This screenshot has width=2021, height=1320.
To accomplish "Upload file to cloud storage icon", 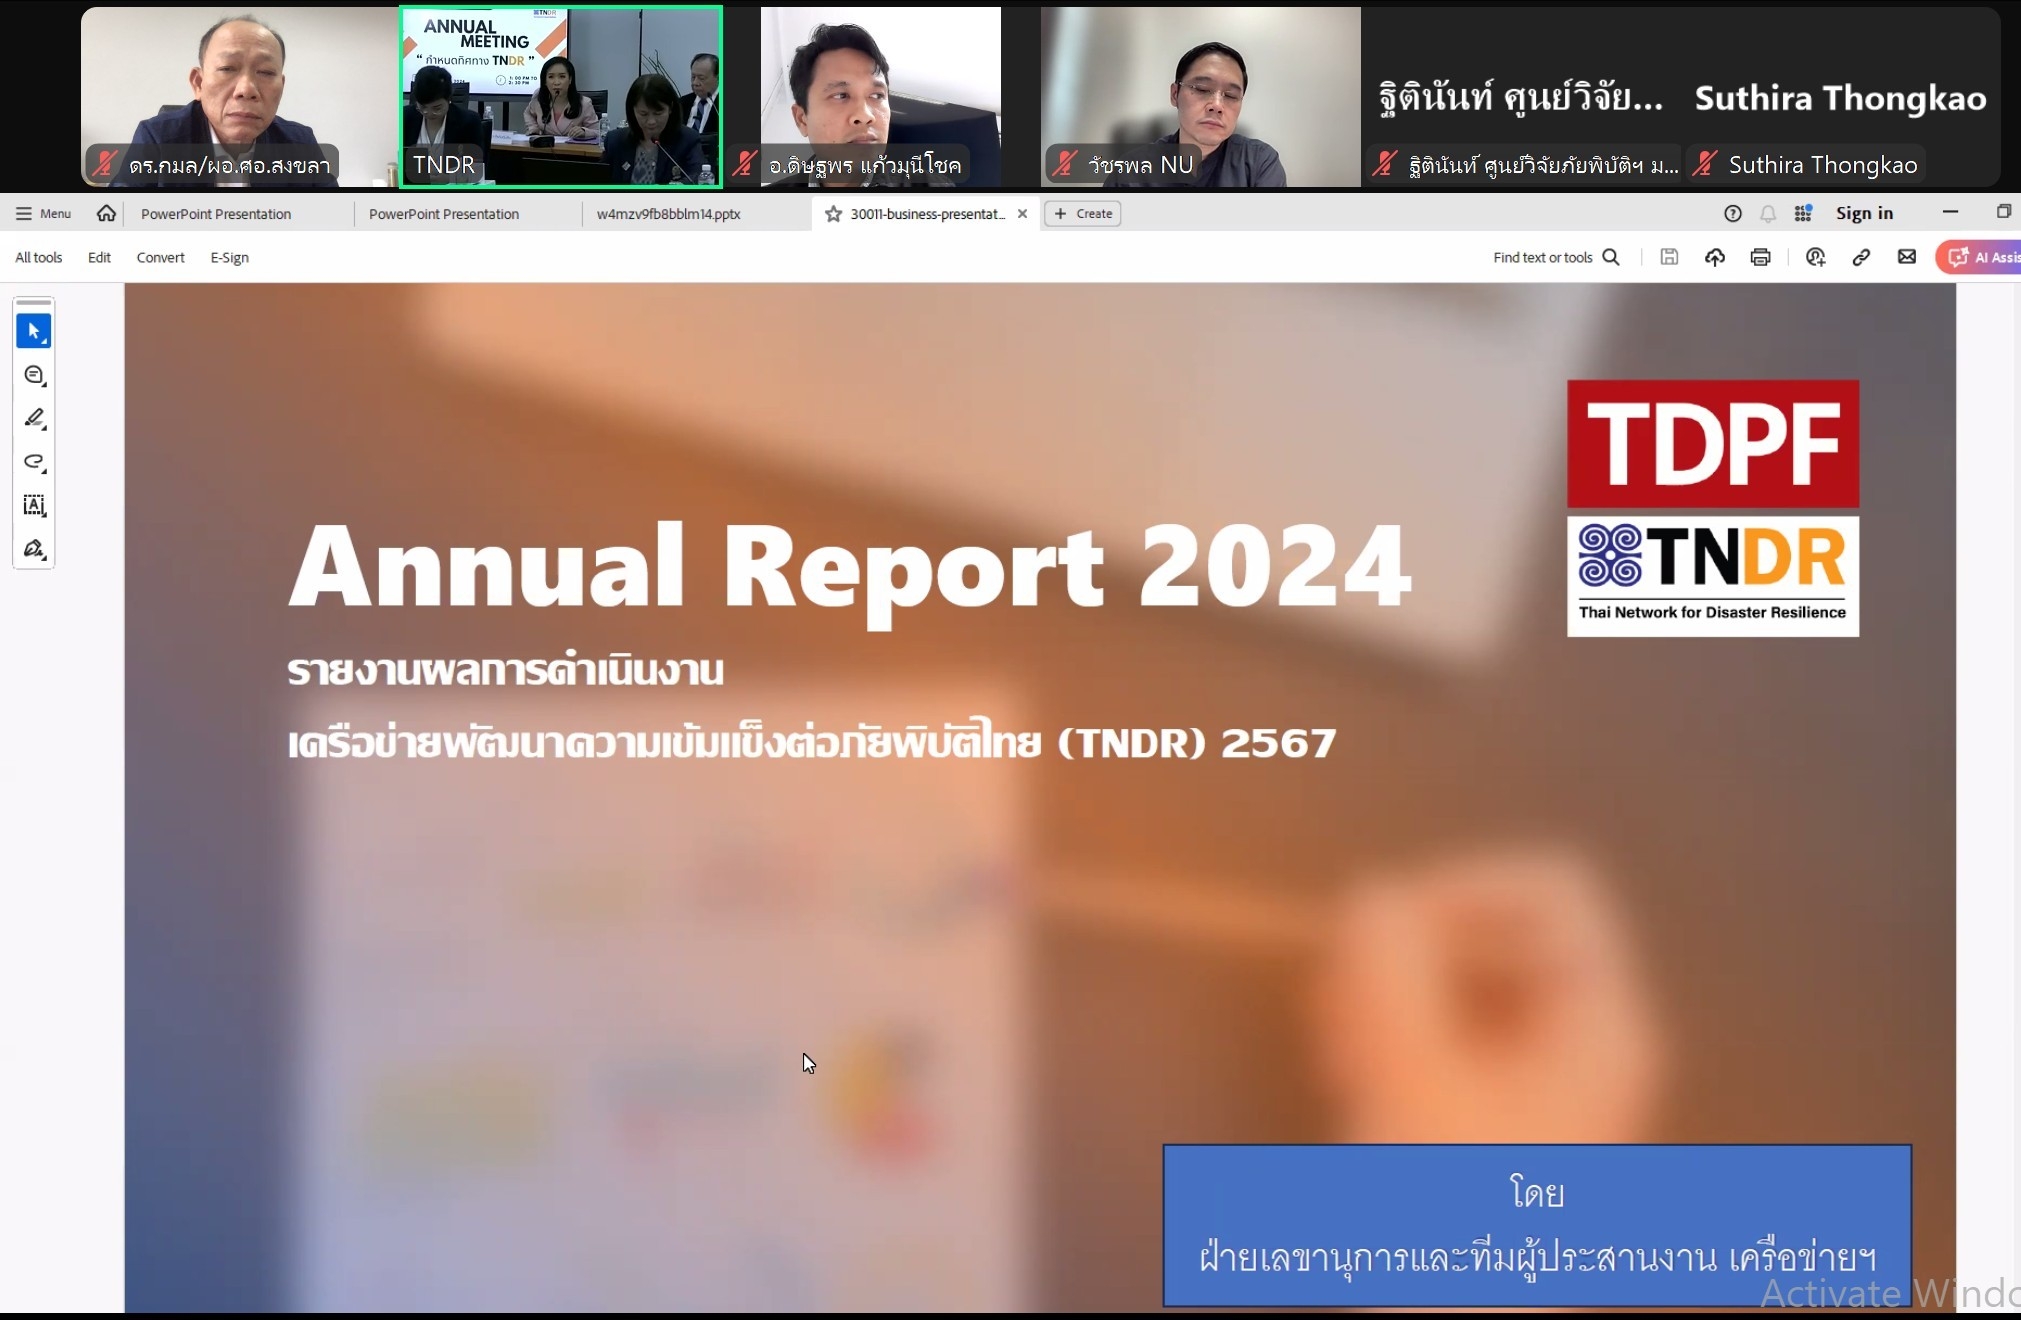I will (x=1714, y=257).
